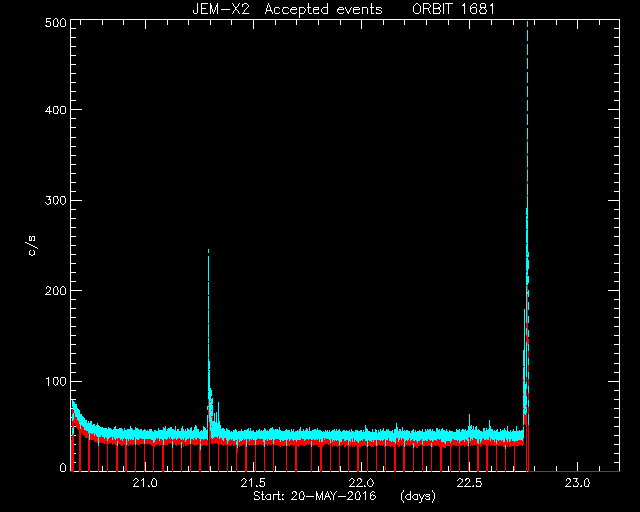Click the 200 y-axis tick label
The width and height of the screenshot is (640, 512).
55,291
